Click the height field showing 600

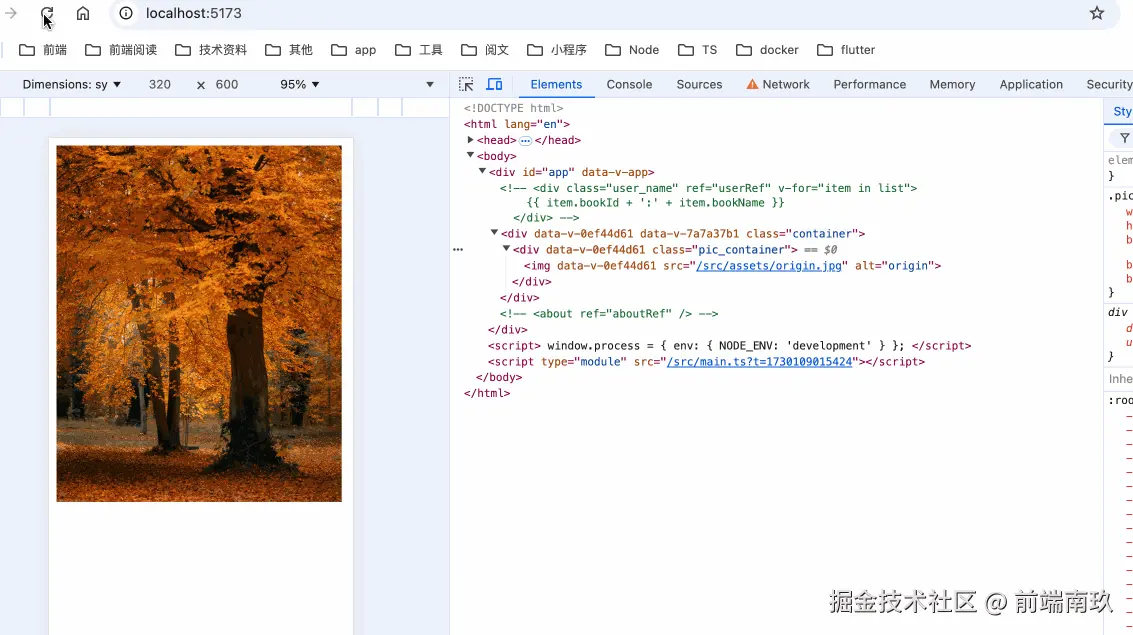point(227,85)
